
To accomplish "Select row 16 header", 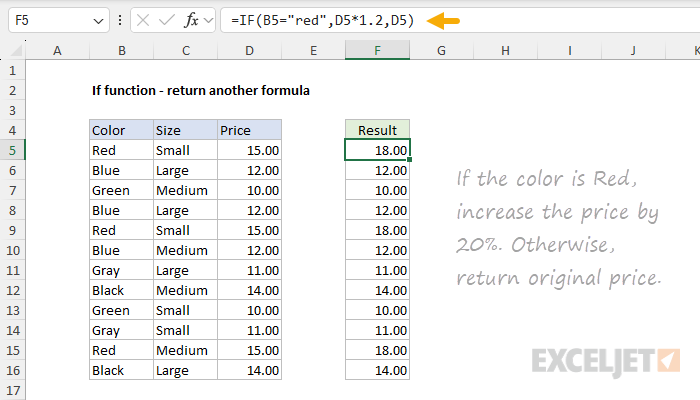I will click(12, 371).
